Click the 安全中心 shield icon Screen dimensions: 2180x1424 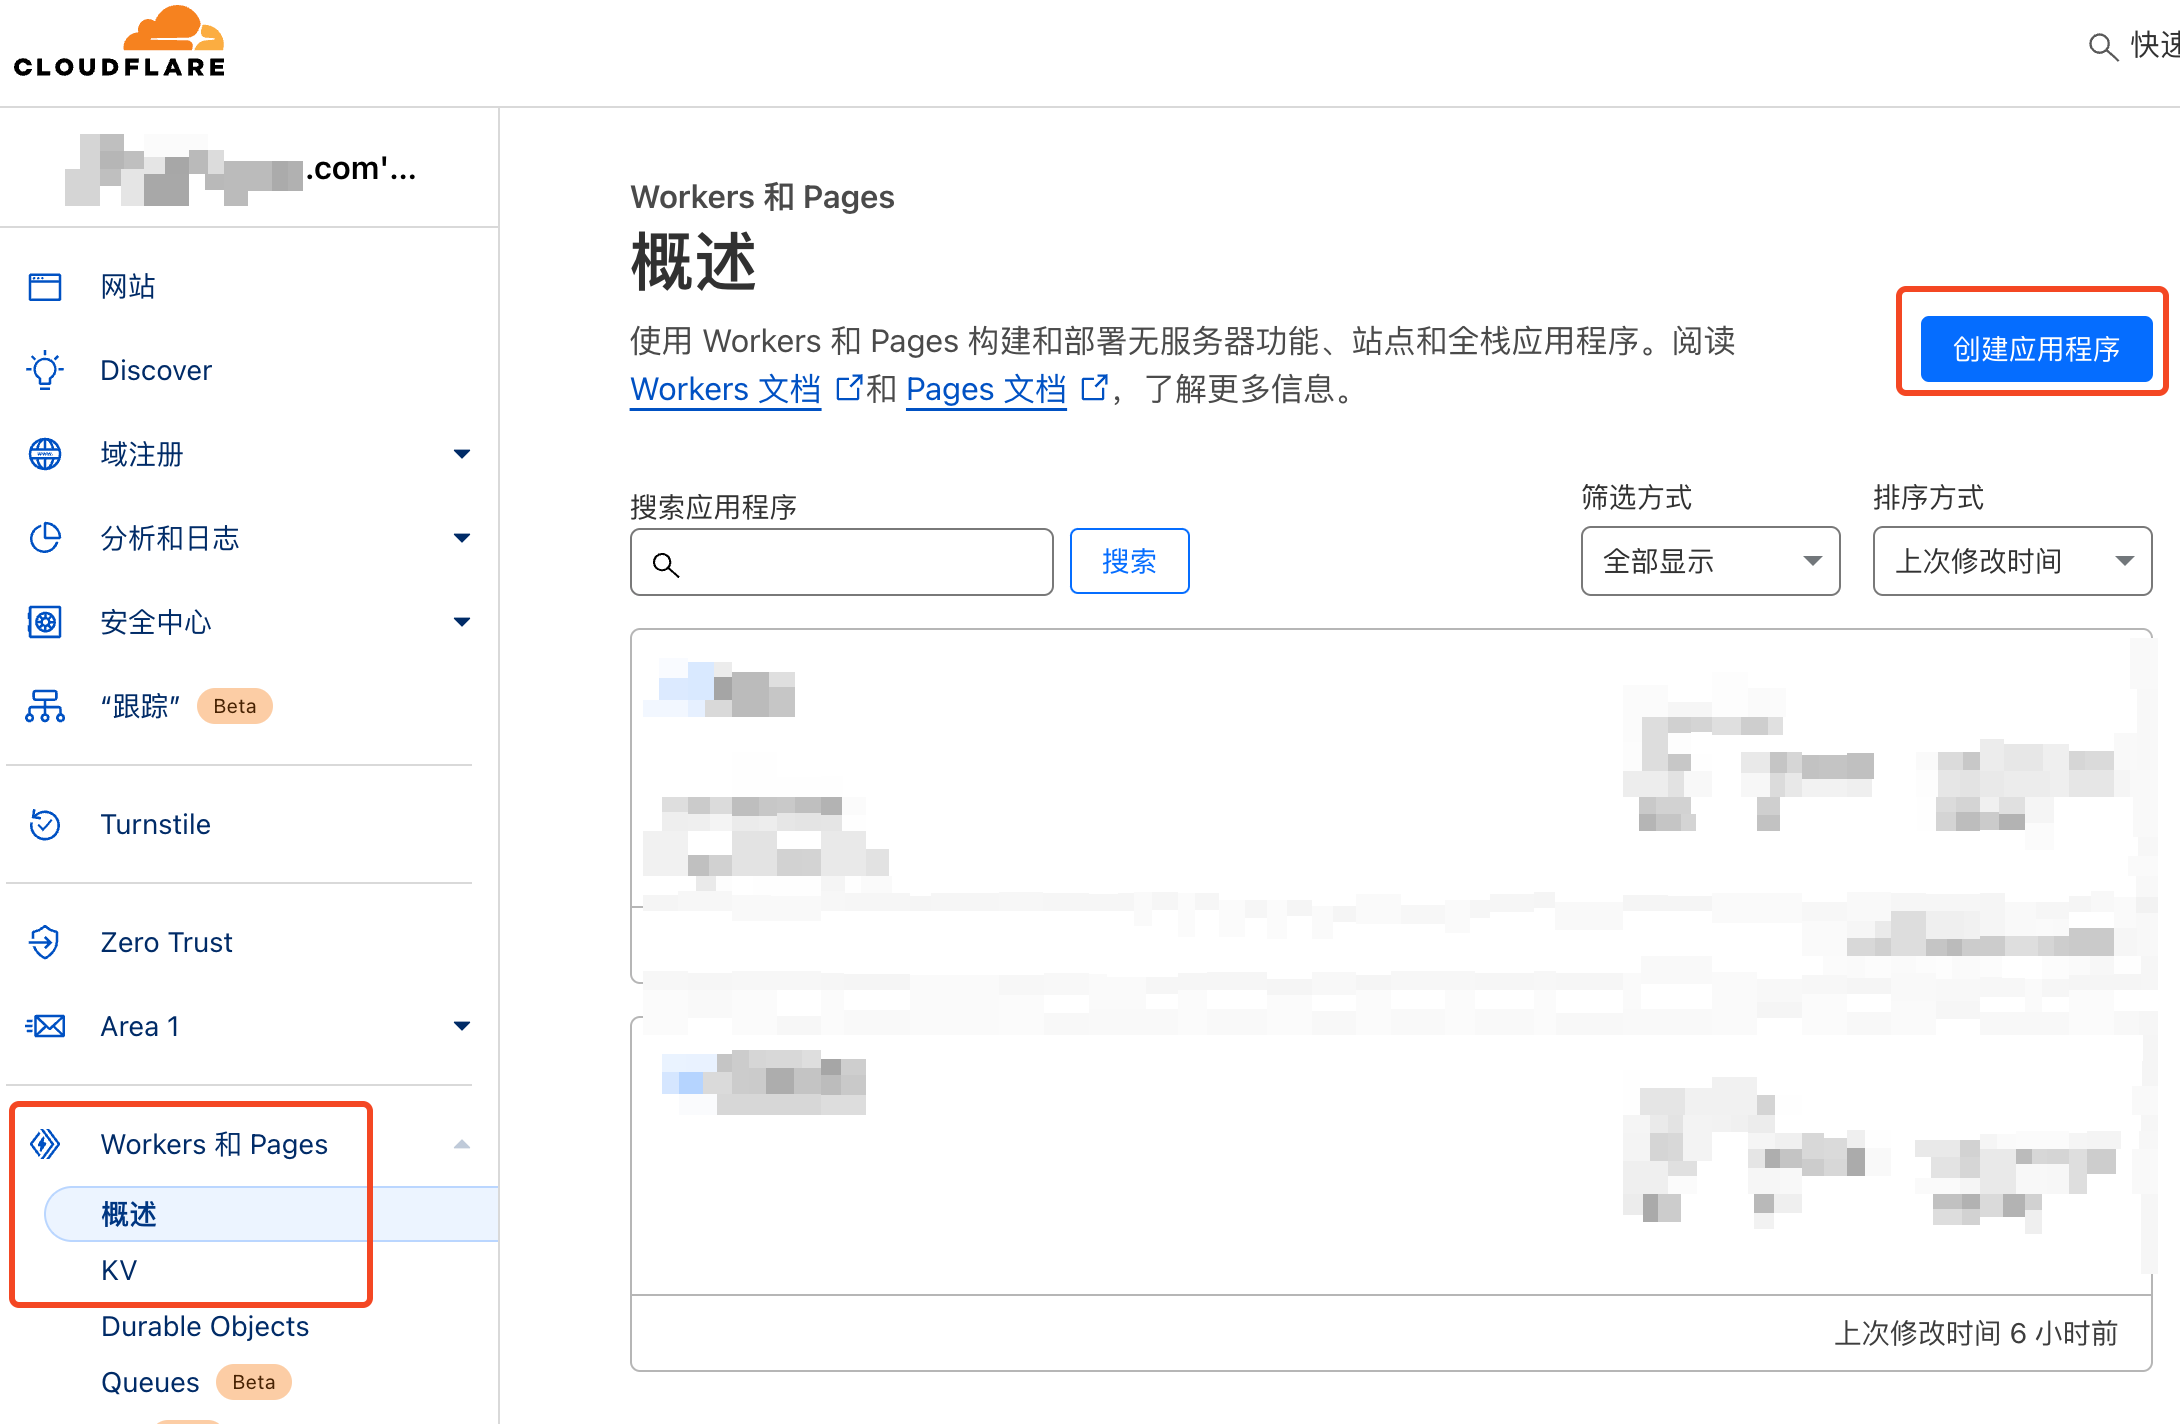click(44, 622)
